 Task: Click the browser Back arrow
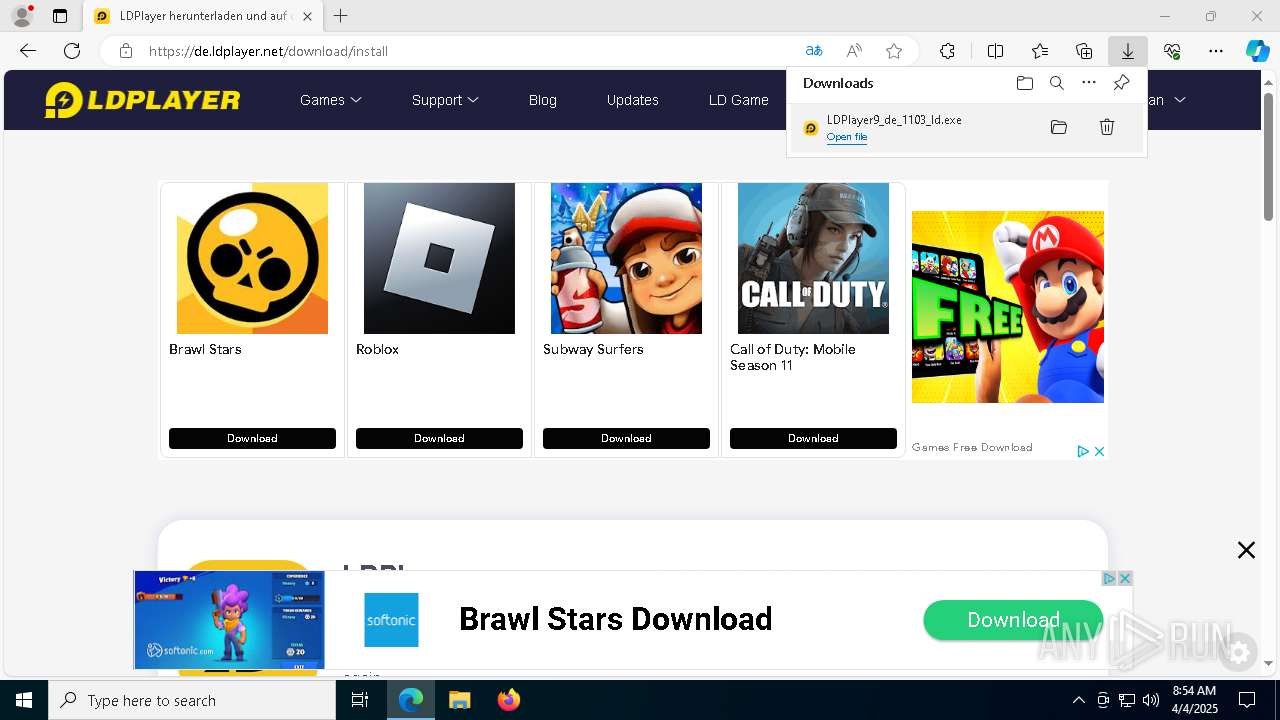pyautogui.click(x=28, y=51)
